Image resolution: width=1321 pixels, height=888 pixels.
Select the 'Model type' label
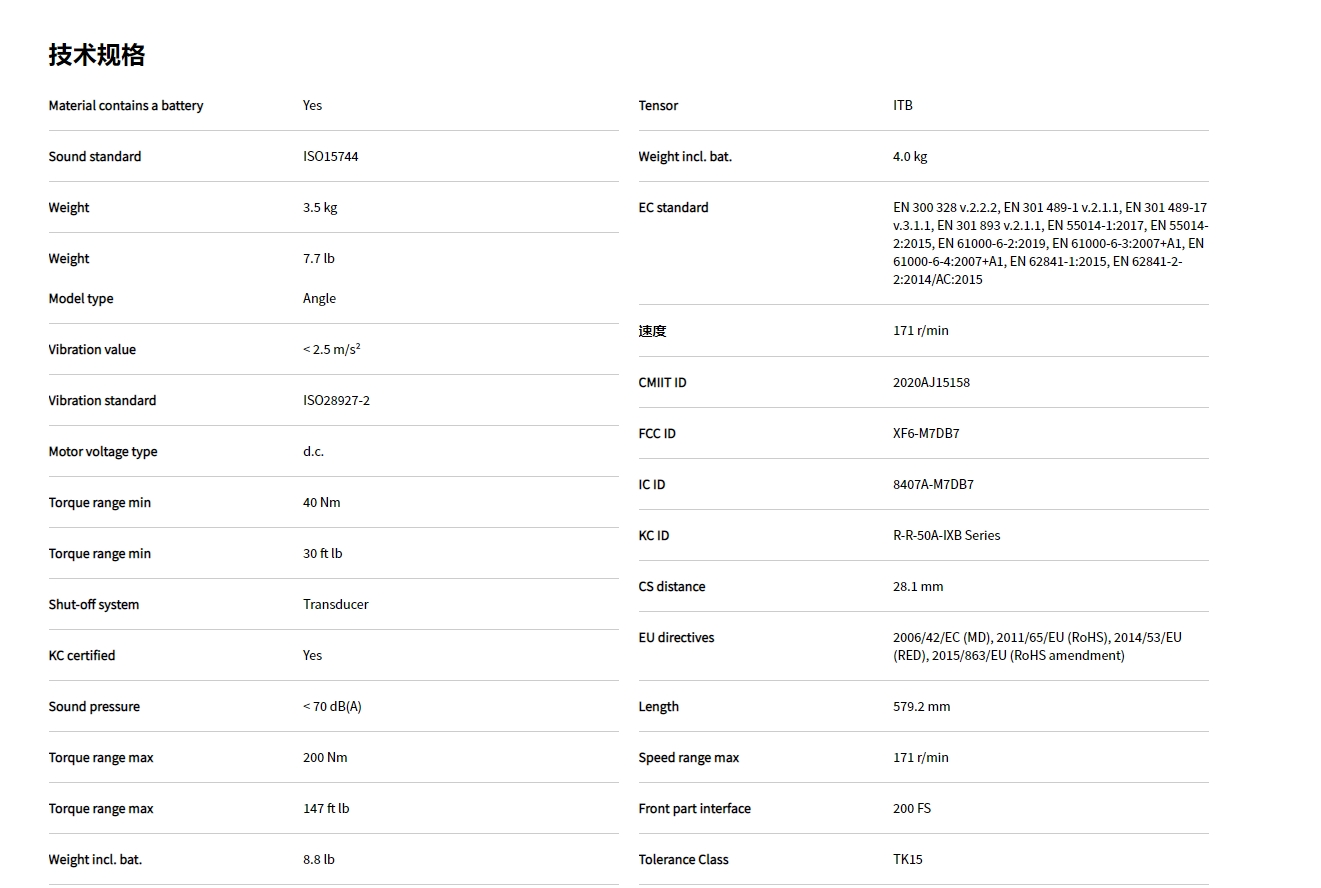(x=81, y=299)
